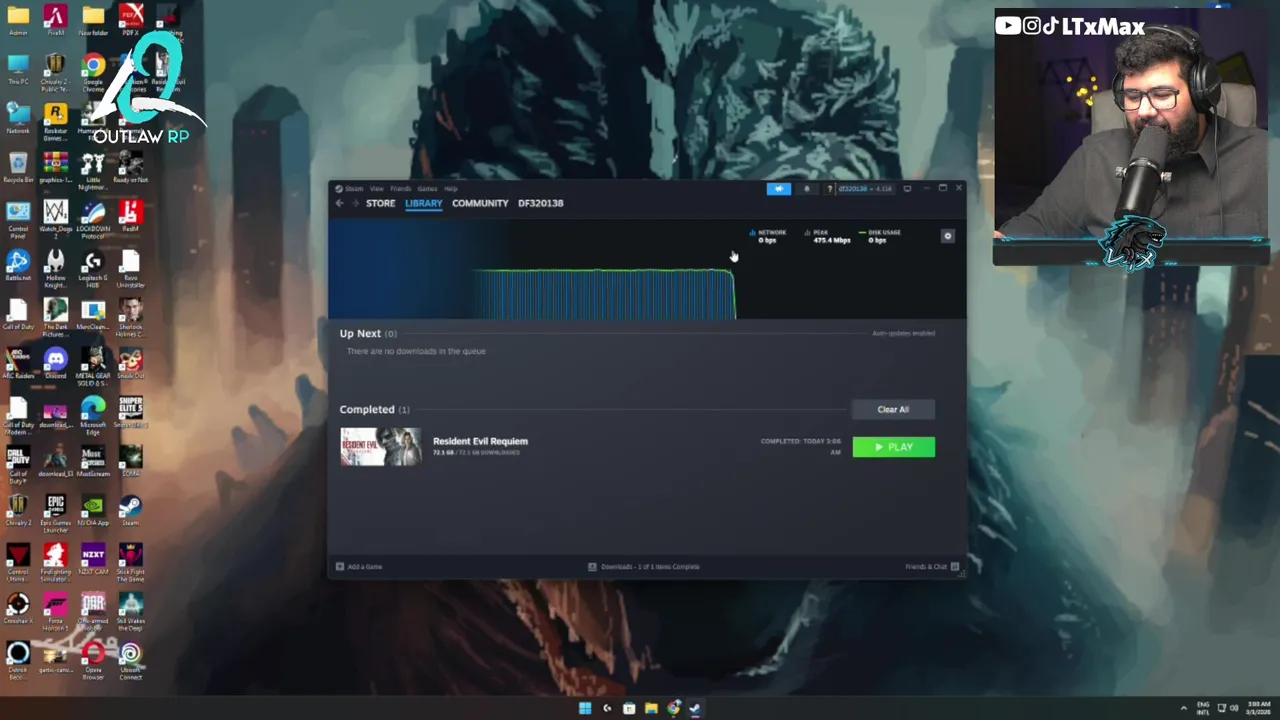Select the Opera Browser desktop icon
This screenshot has width=1280, height=720.
coord(93,662)
